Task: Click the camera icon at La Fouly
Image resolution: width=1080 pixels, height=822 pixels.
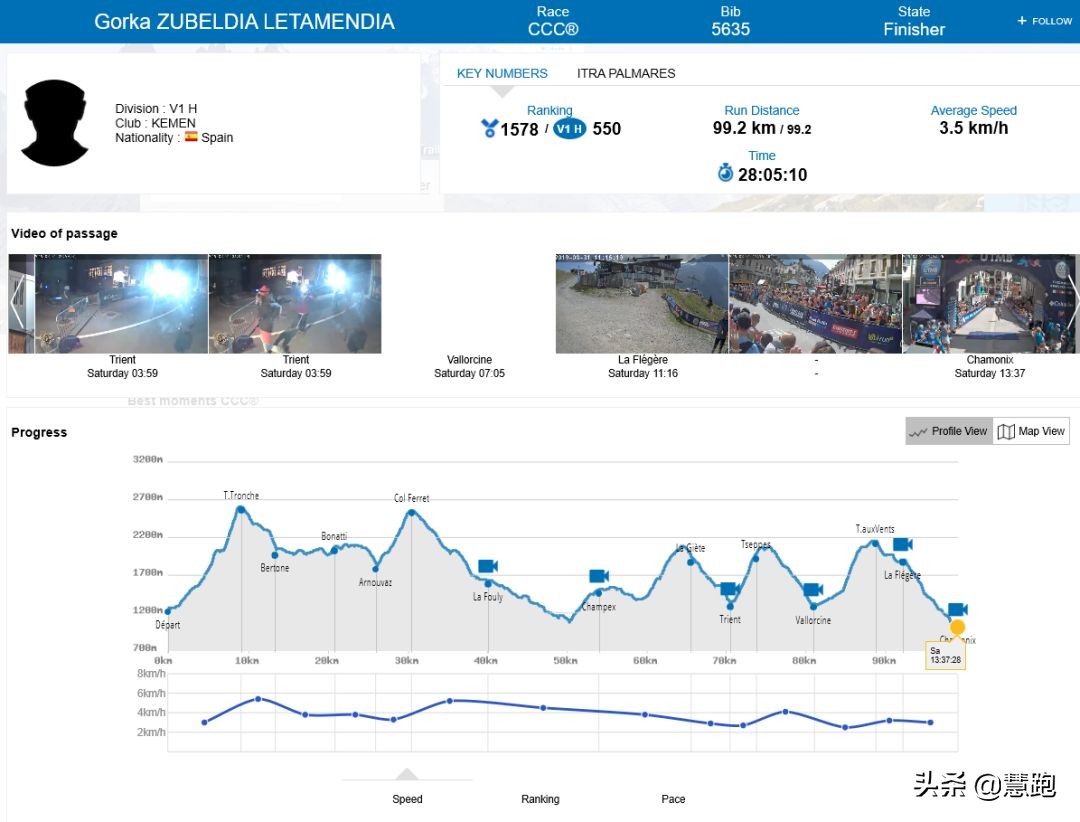Action: point(488,566)
